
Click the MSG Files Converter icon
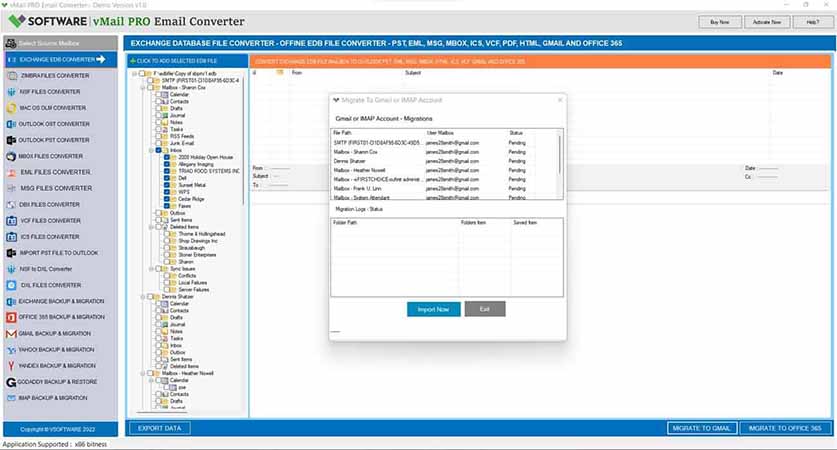[x=12, y=188]
